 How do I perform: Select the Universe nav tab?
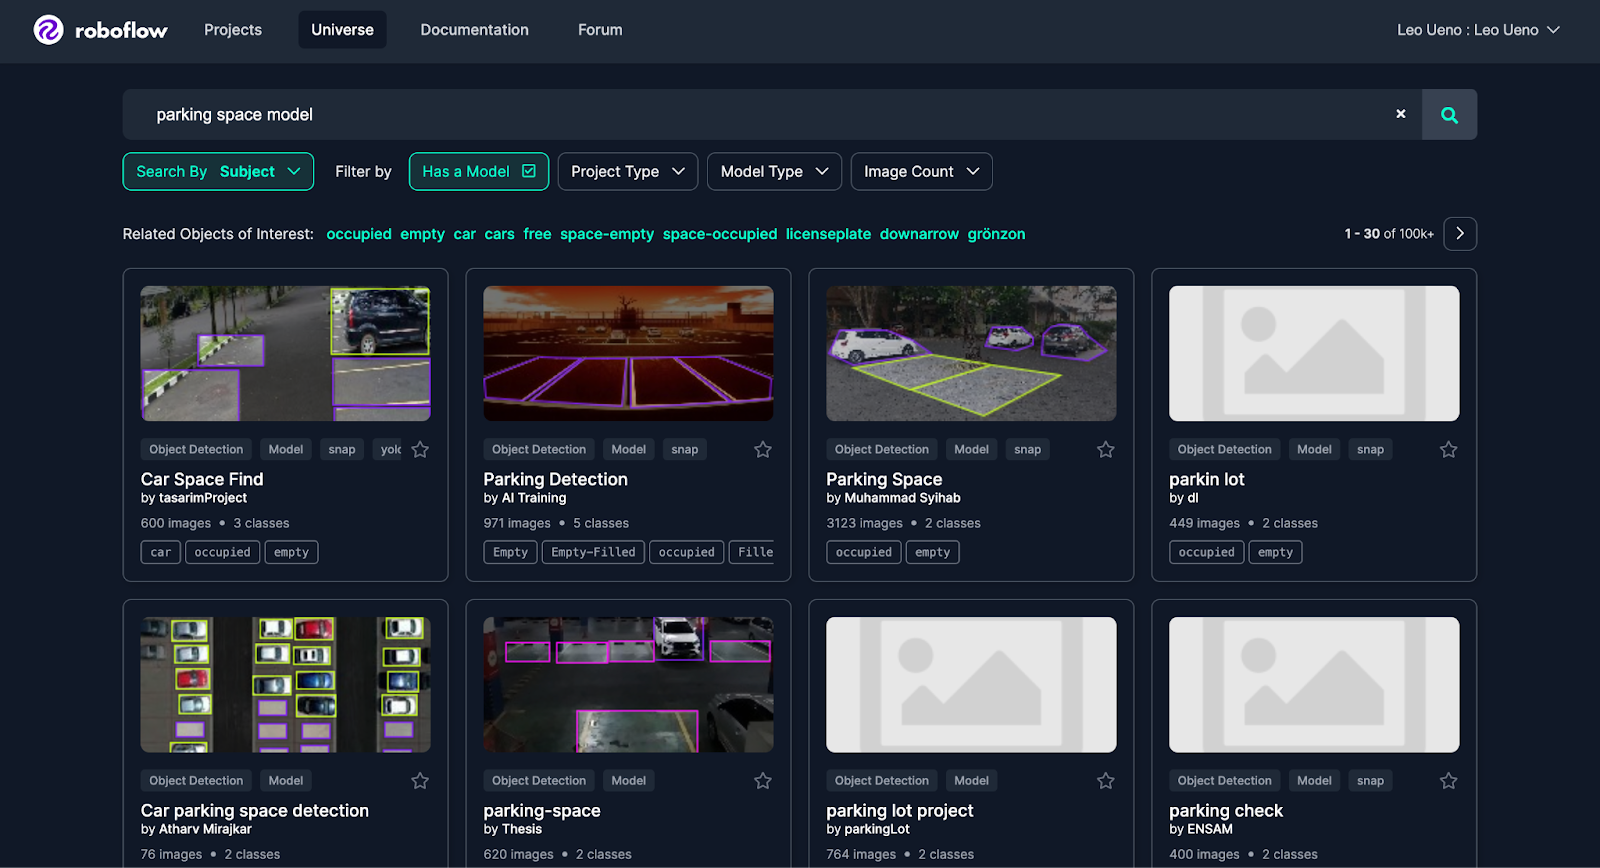point(342,30)
